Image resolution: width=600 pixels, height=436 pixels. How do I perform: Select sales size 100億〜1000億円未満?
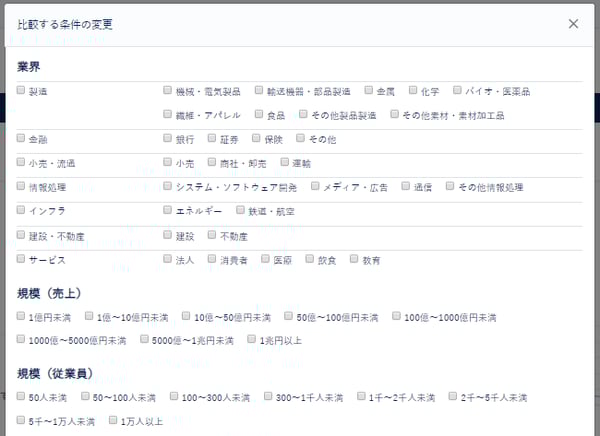(396, 316)
